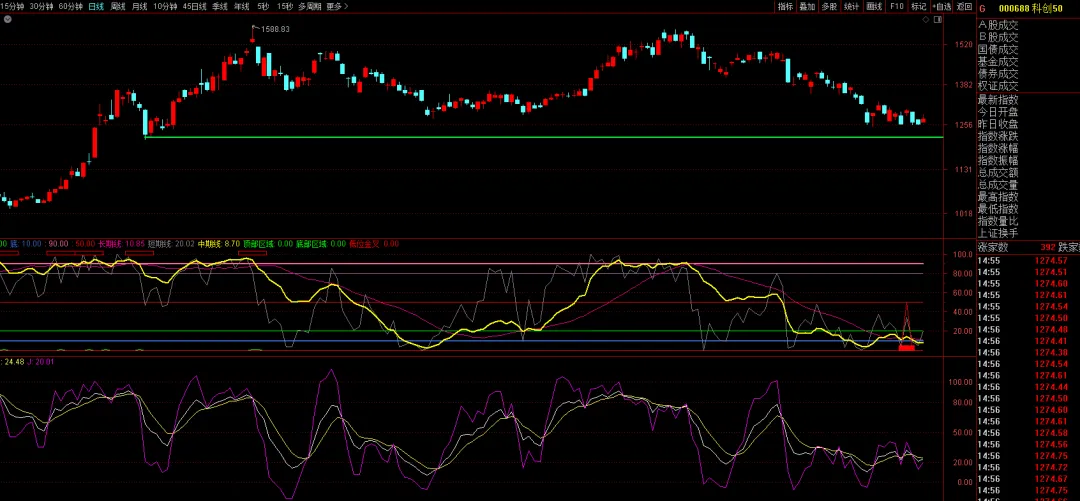Open the 统计 statistics button
Image resolution: width=1080 pixels, height=501 pixels.
pos(851,6)
